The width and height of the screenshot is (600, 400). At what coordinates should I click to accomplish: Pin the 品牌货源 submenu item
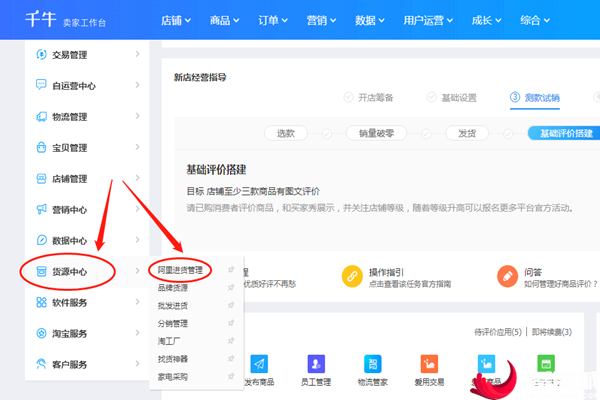231,287
